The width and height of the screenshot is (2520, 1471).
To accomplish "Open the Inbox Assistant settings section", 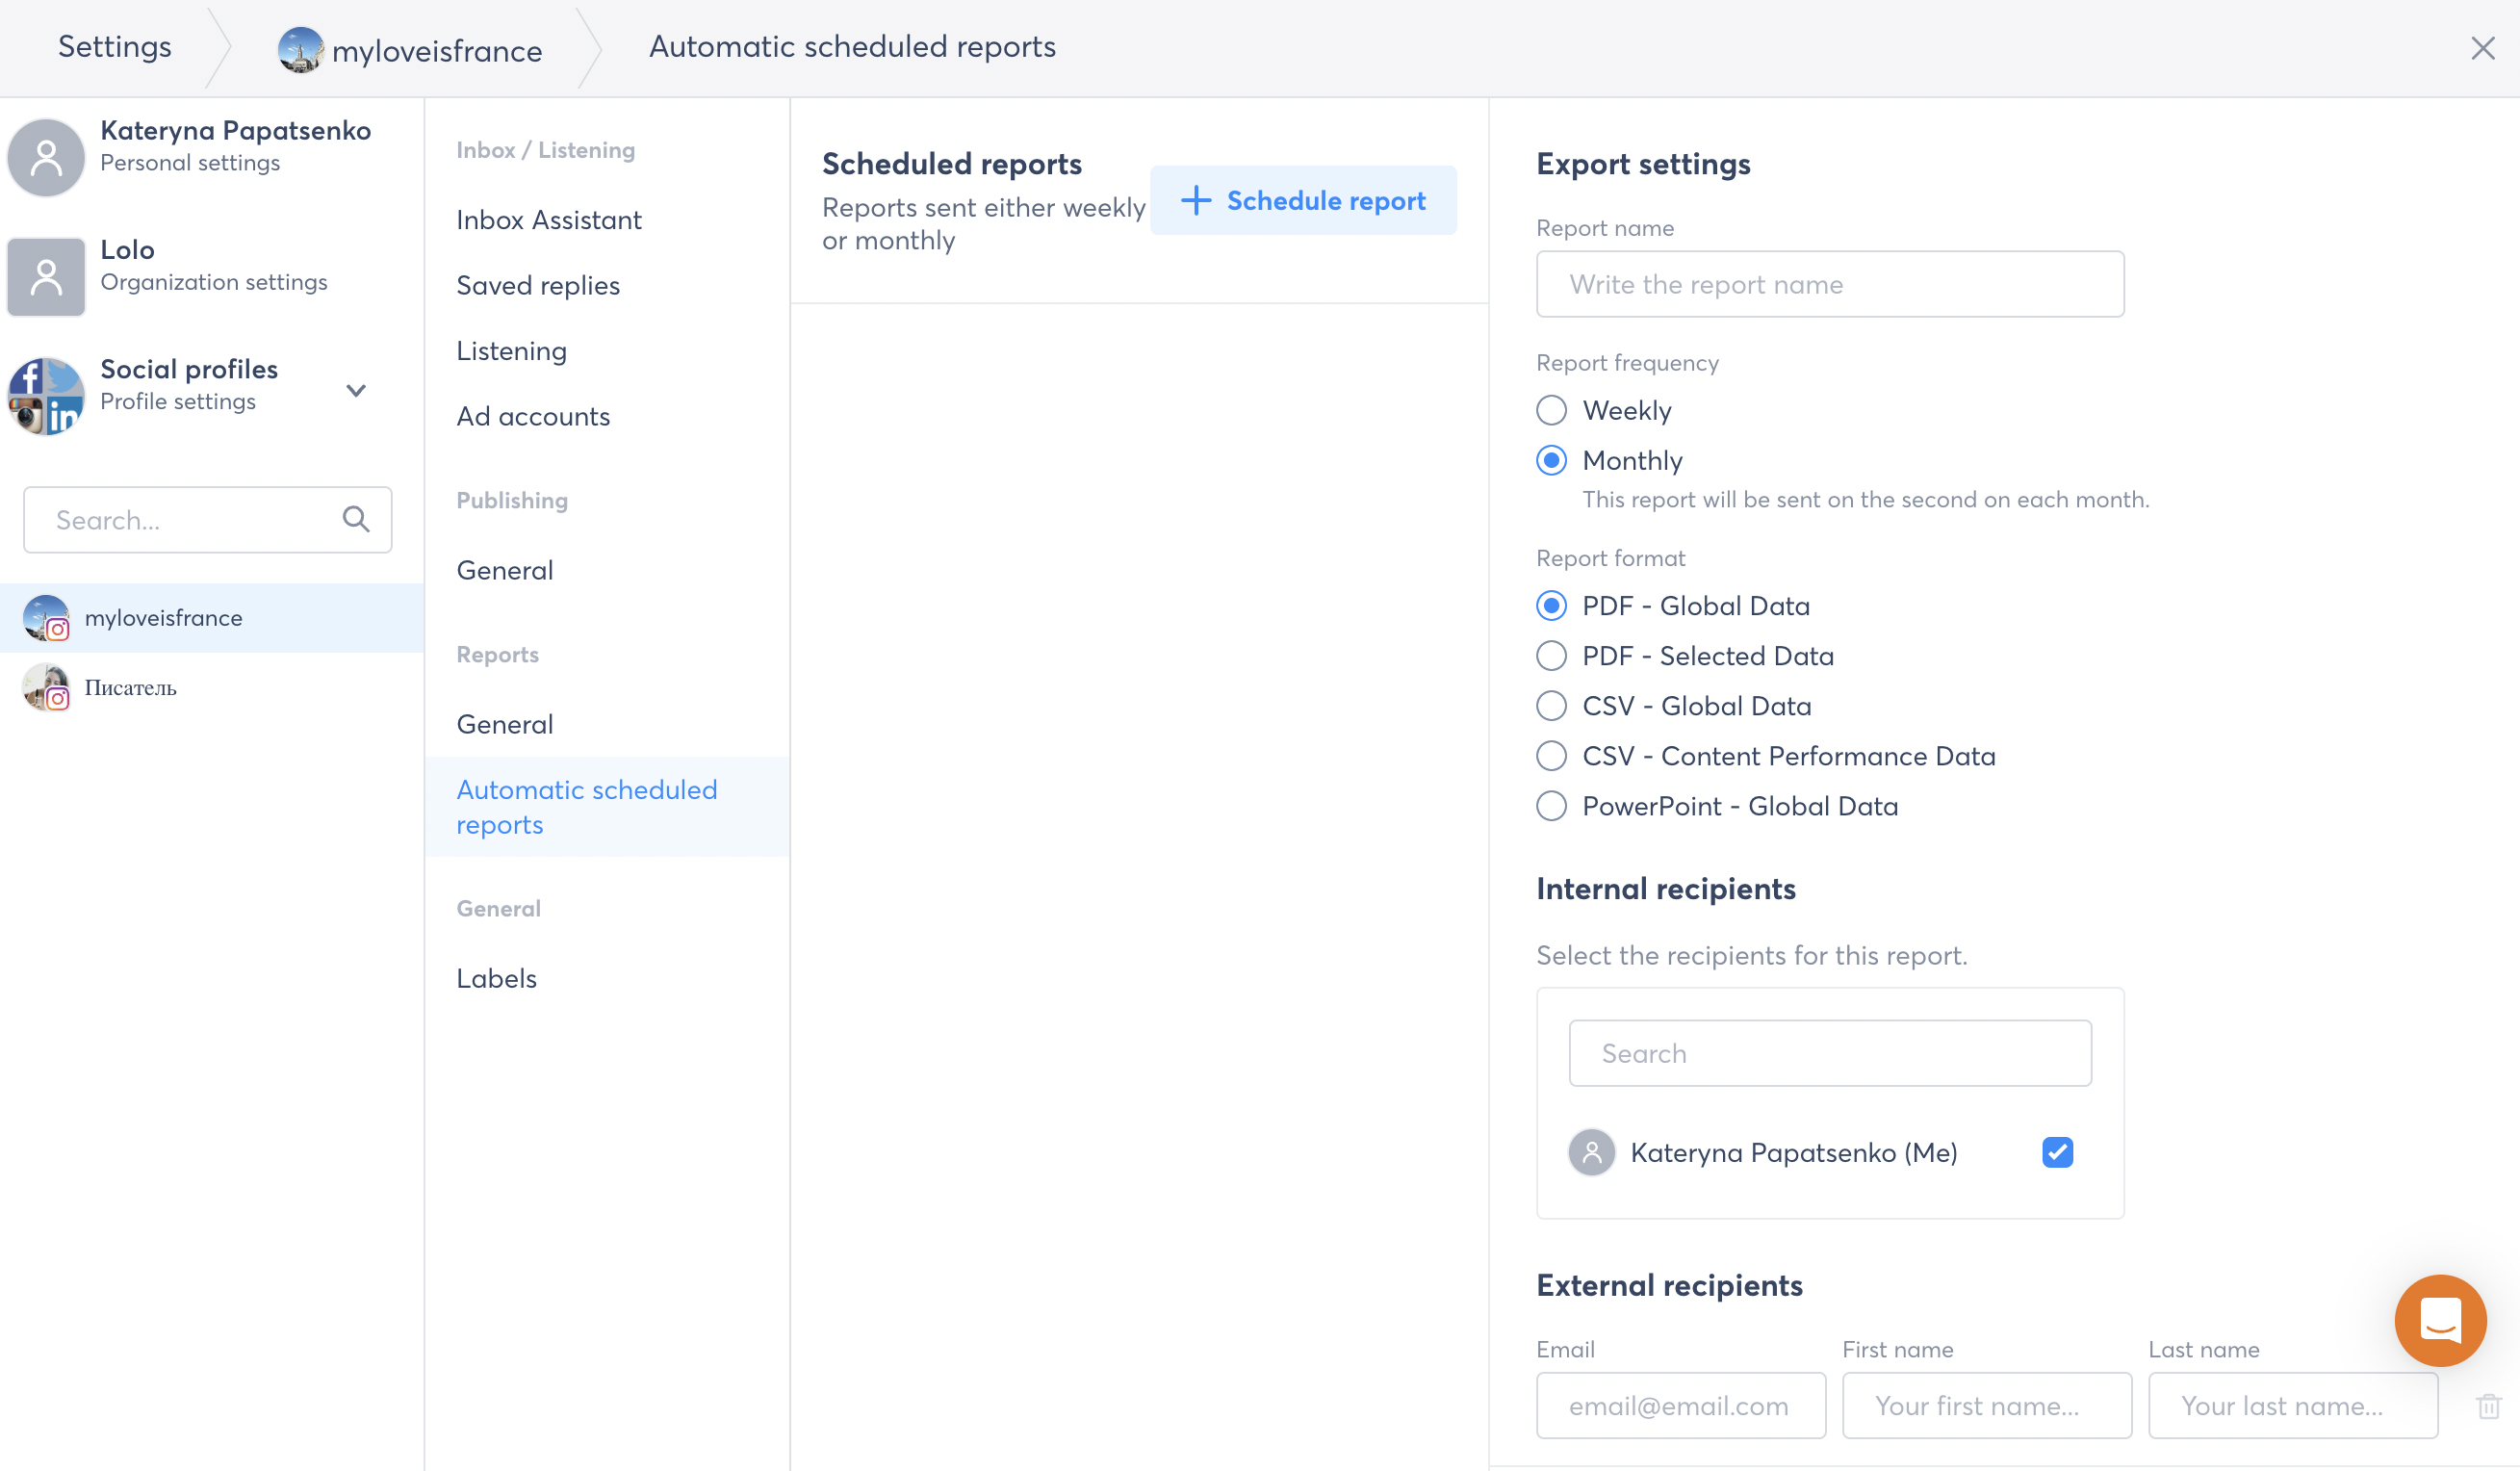I will (548, 219).
